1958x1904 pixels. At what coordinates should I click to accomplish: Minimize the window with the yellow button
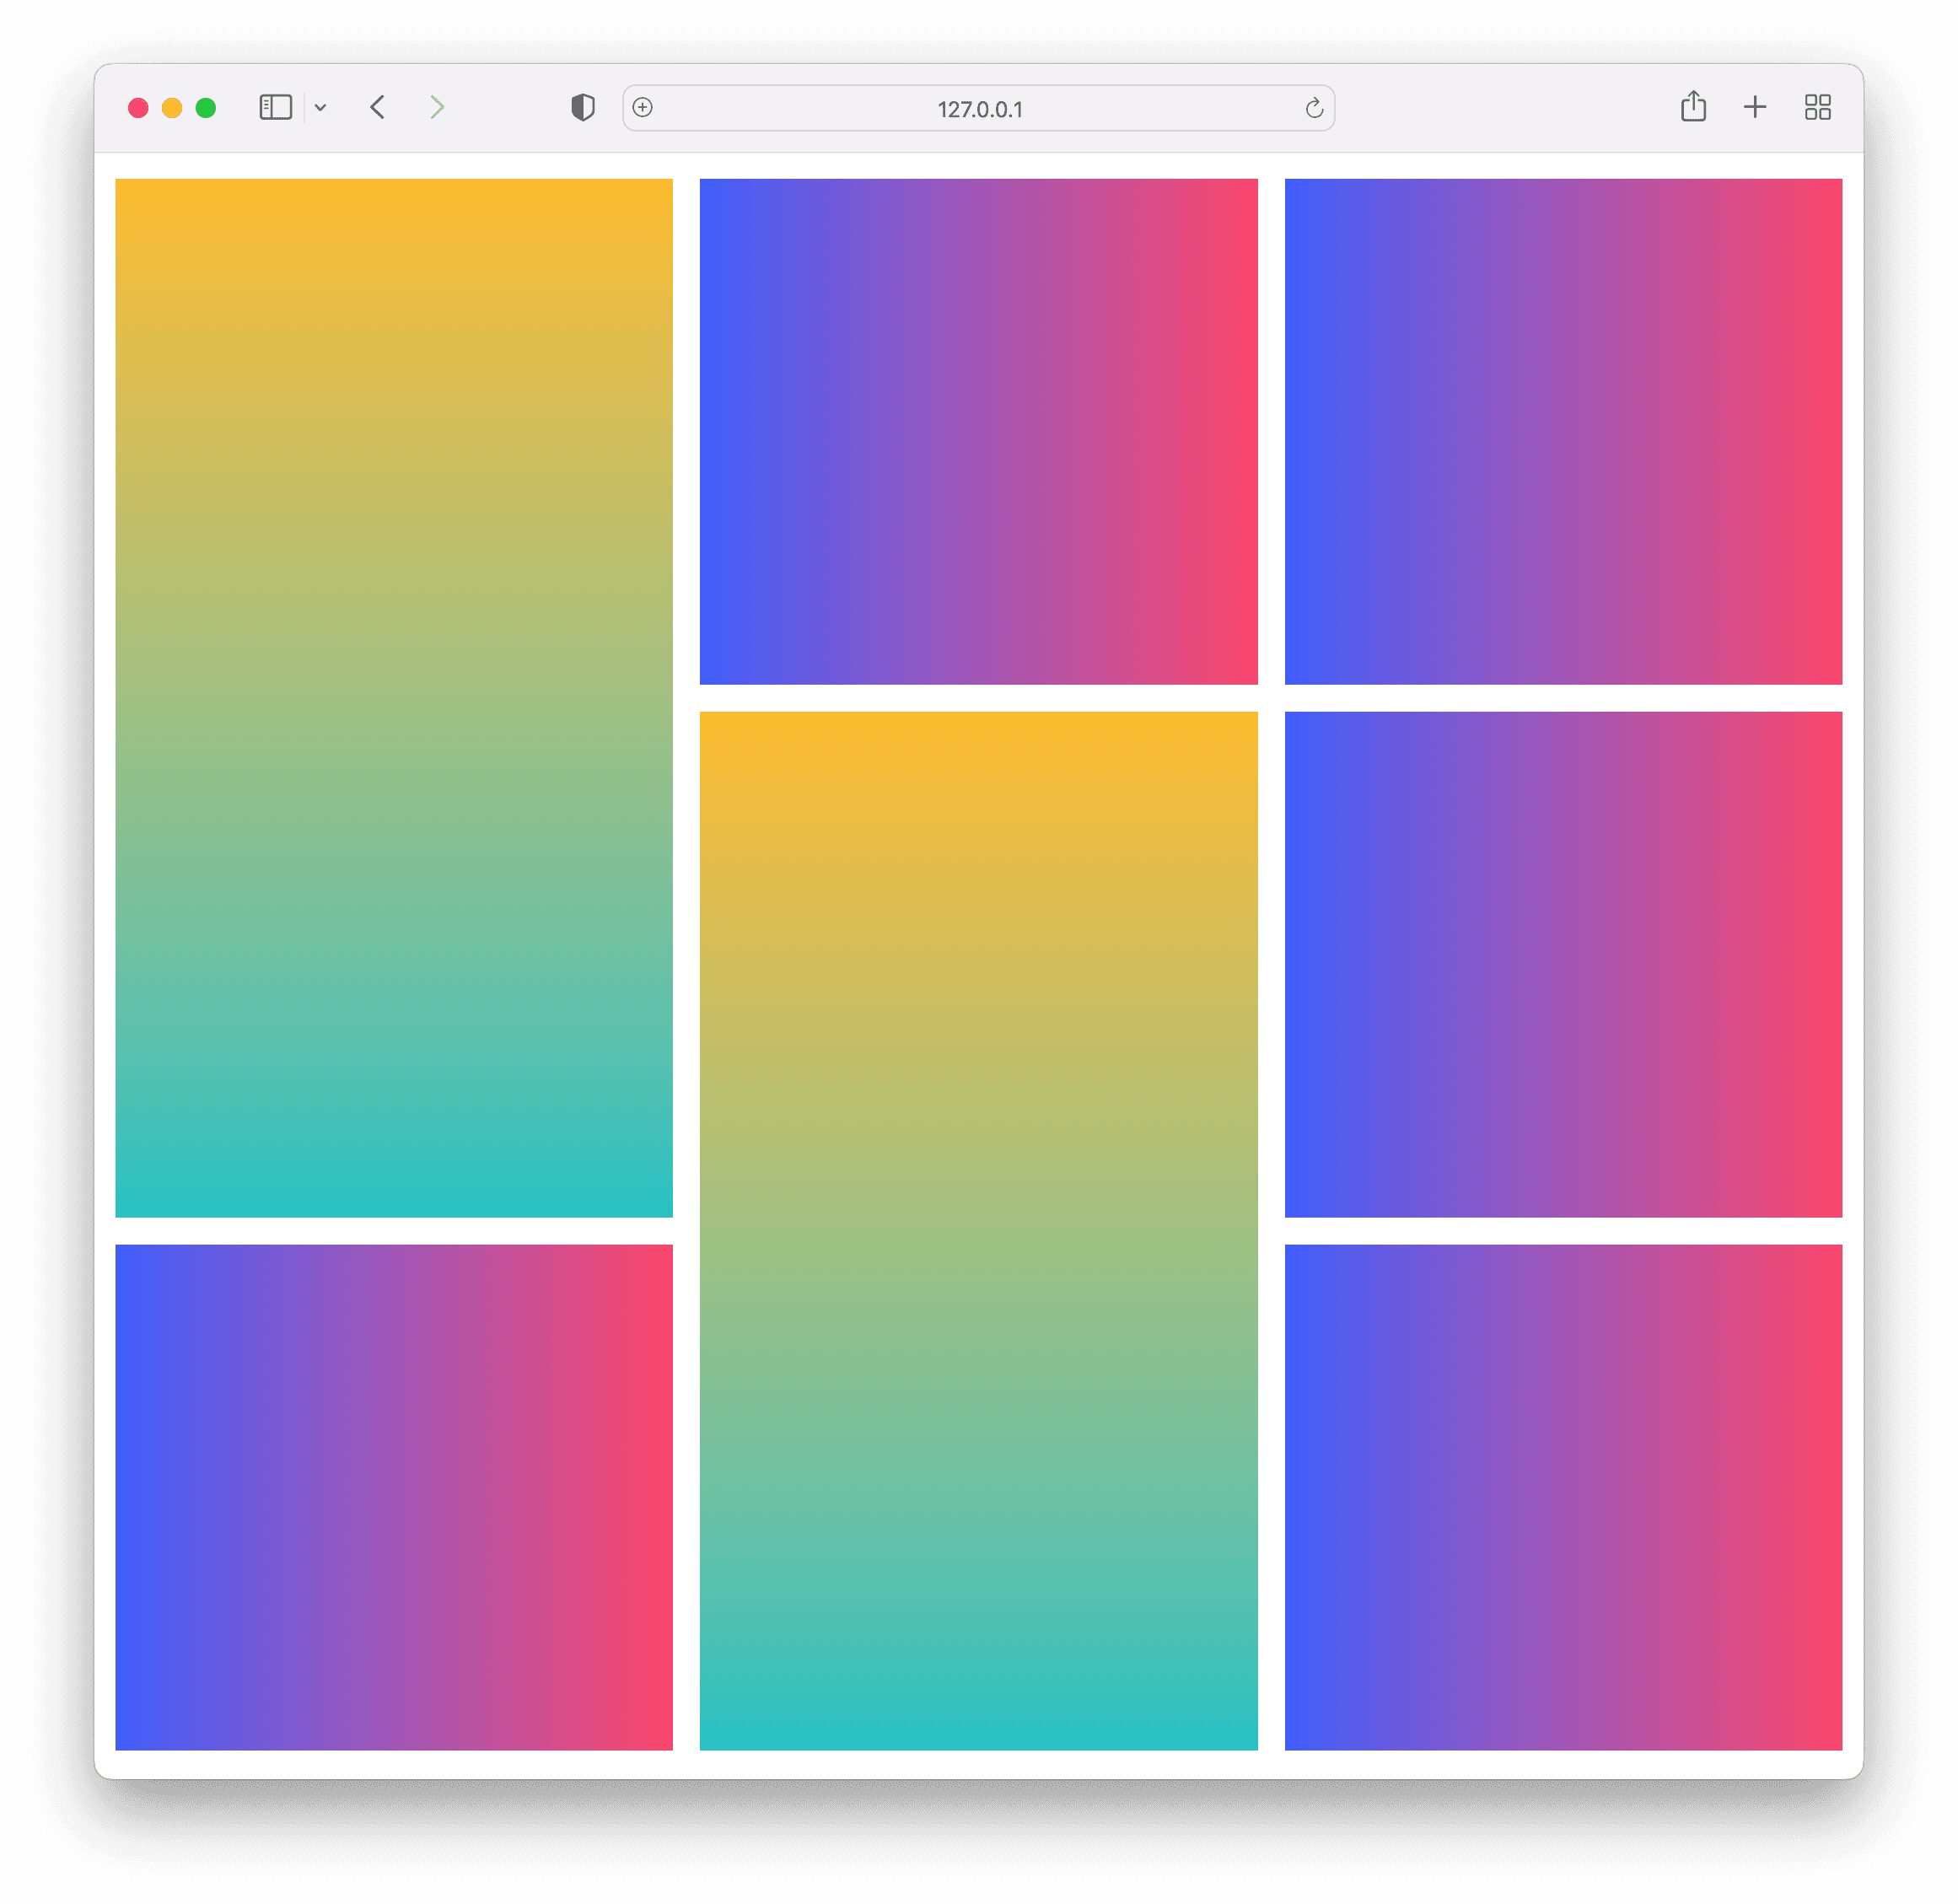coord(172,108)
